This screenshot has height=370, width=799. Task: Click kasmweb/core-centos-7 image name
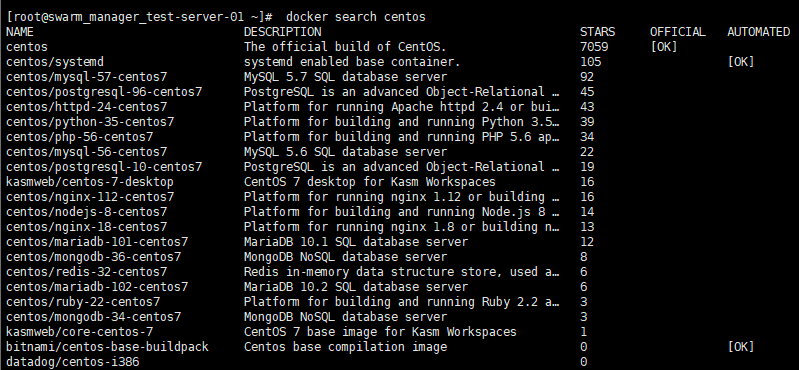click(x=79, y=332)
